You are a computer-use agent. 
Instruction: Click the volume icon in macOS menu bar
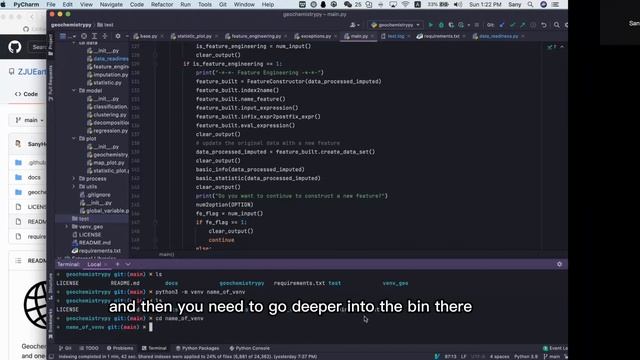pyautogui.click(x=458, y=4)
